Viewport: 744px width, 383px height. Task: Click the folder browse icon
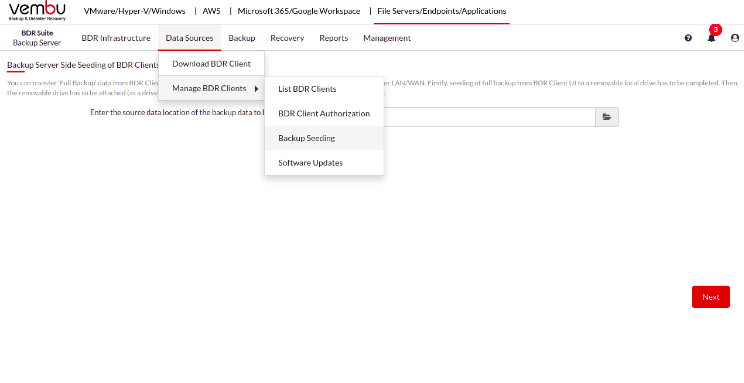[607, 117]
